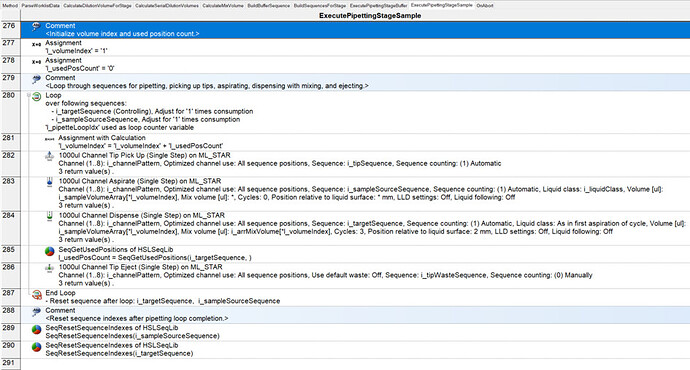Click 'Reset sequence after loop' line
This screenshot has height=370, width=690.
(163, 301)
